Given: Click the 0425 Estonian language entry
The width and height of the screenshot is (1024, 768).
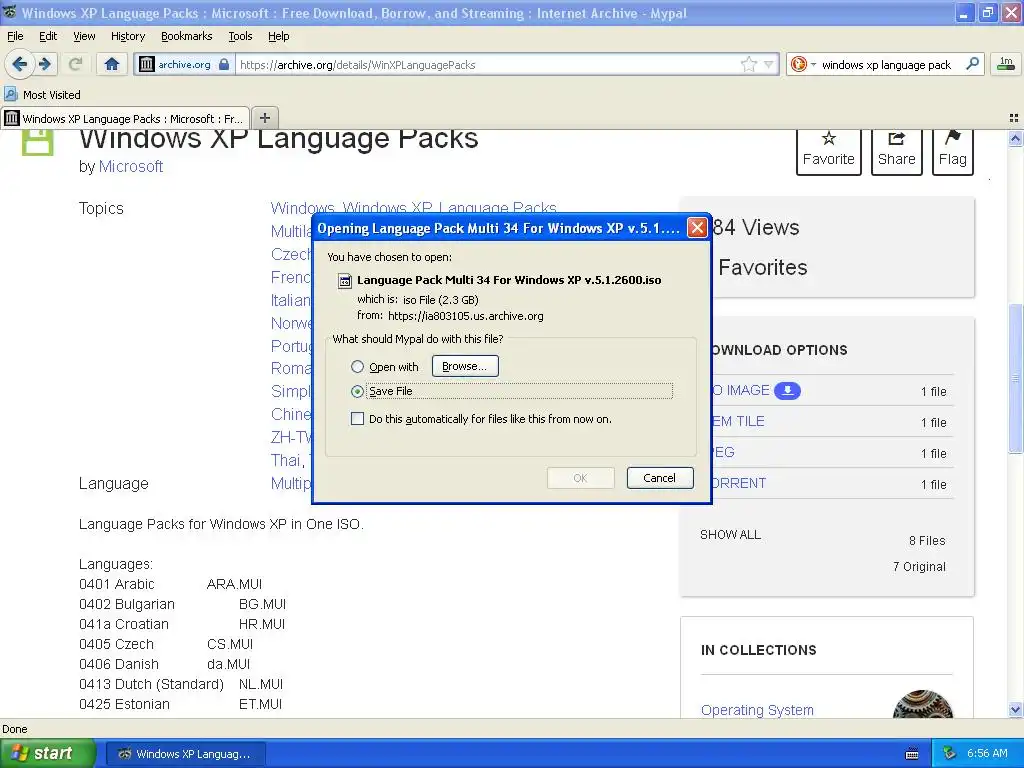Looking at the screenshot, I should 180,705.
